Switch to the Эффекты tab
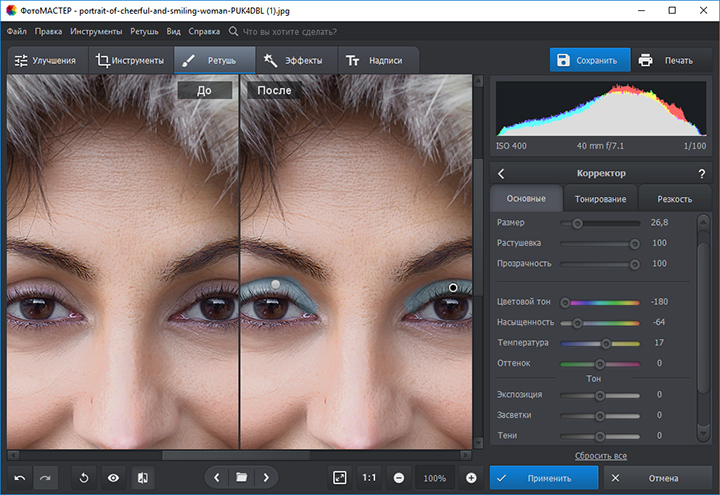The width and height of the screenshot is (720, 495). tap(297, 60)
